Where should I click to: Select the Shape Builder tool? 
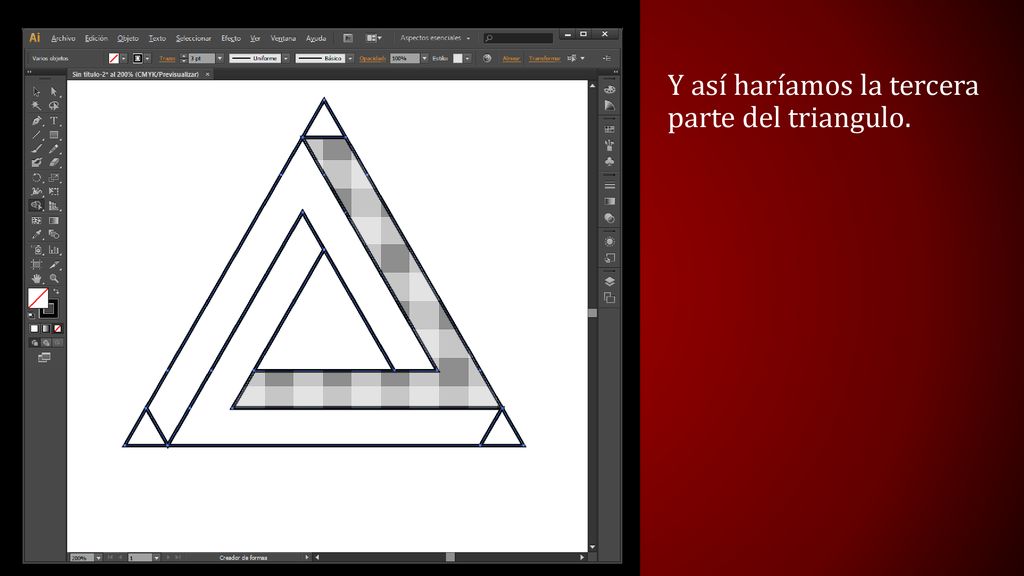tap(37, 206)
